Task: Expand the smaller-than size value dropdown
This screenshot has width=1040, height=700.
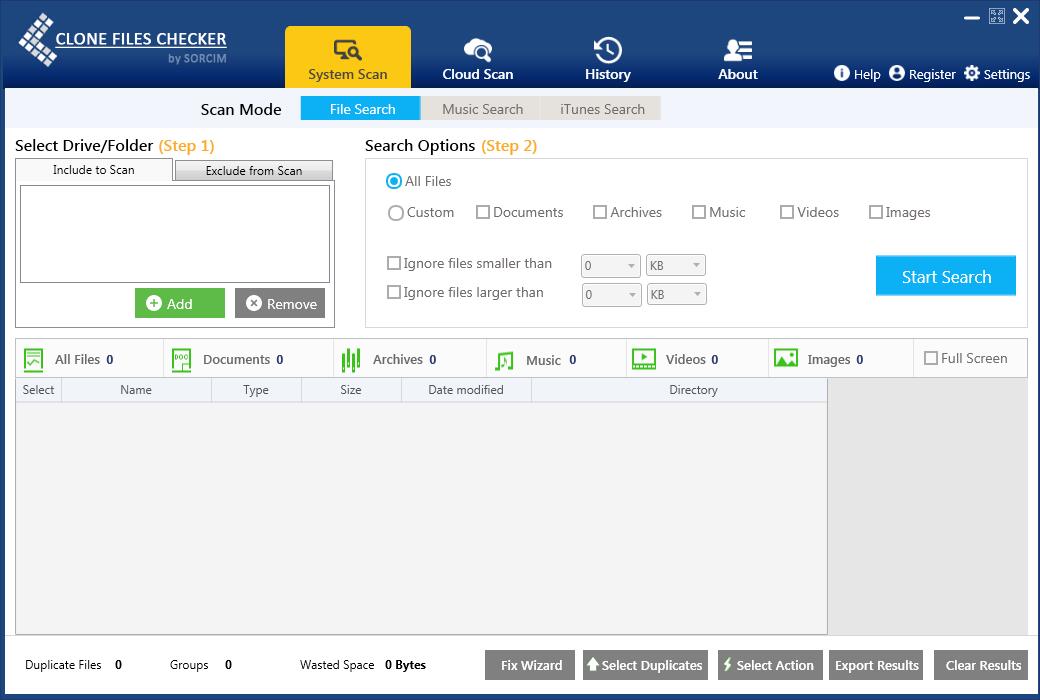Action: tap(631, 266)
